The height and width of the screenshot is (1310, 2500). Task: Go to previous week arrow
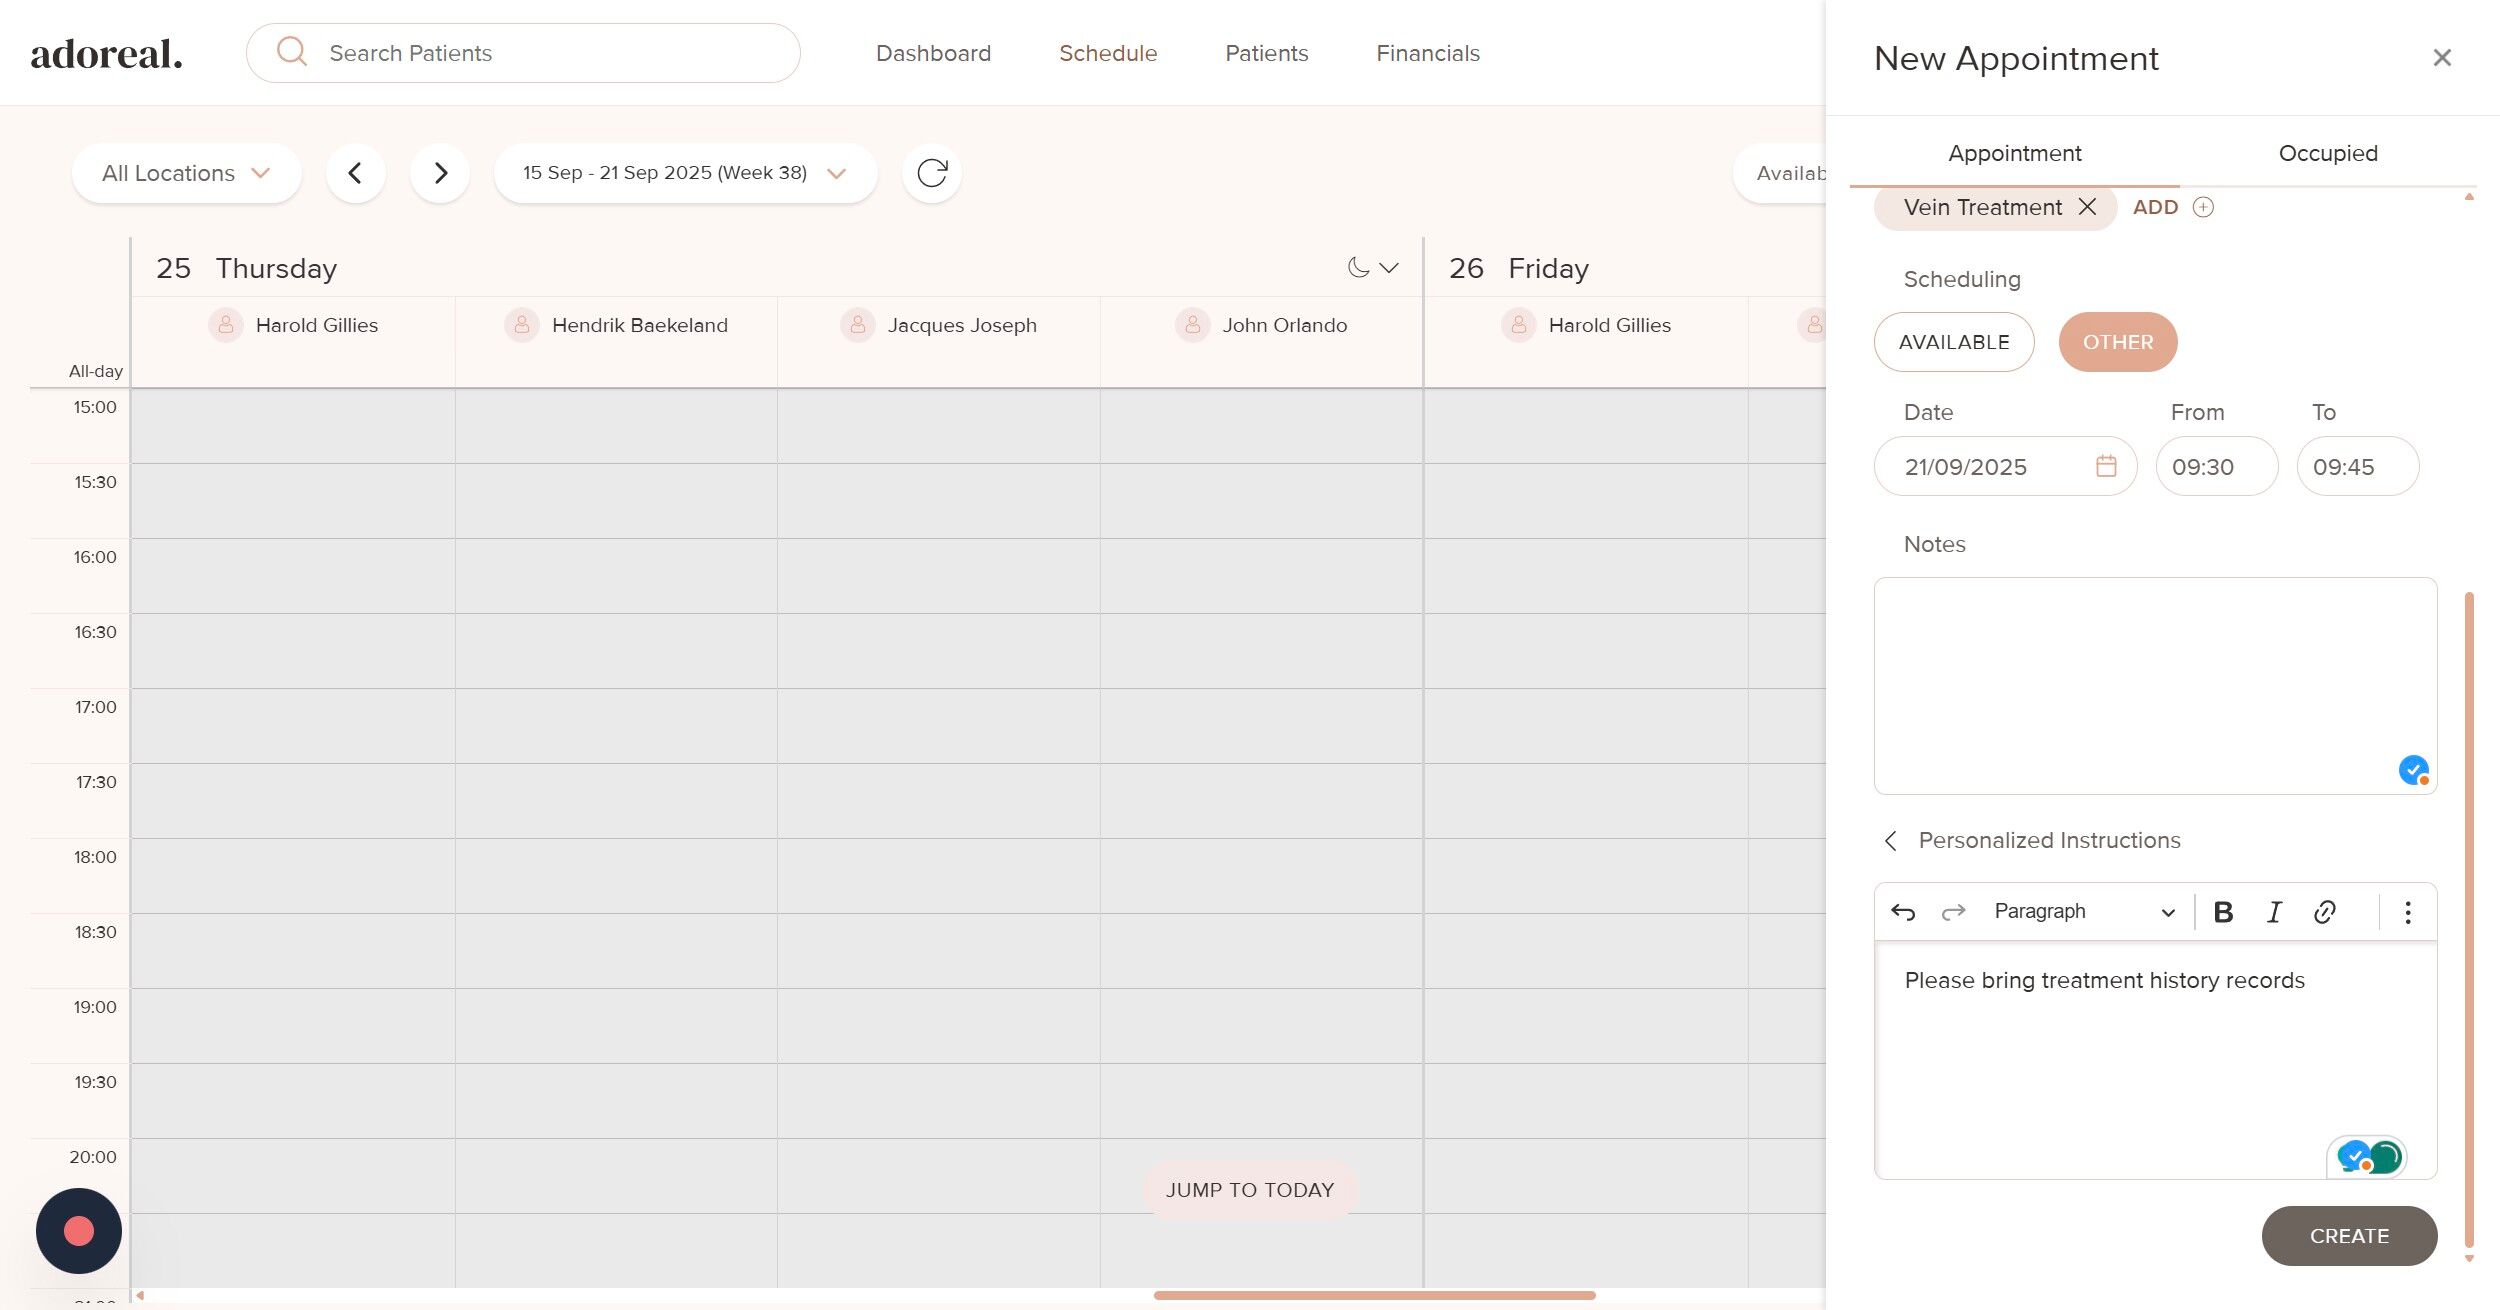(x=355, y=173)
